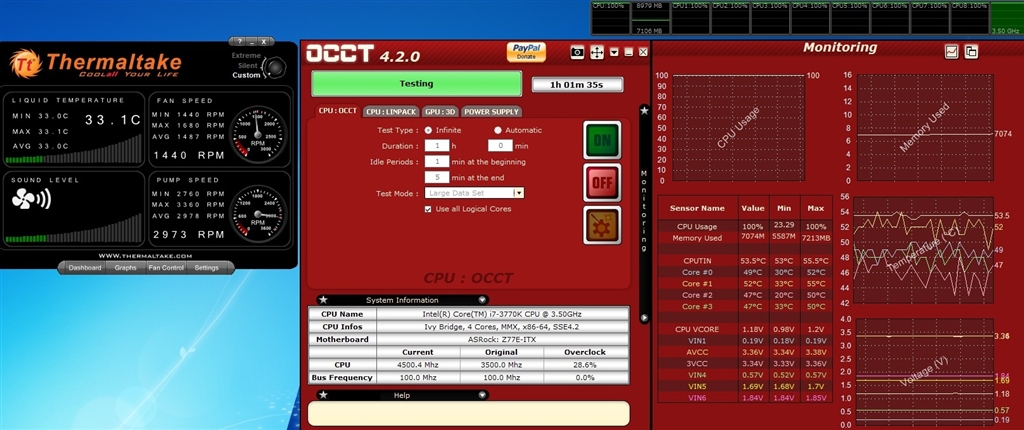Click the elapsed time 1h 01m 35s box
1024x430 pixels.
click(x=577, y=84)
